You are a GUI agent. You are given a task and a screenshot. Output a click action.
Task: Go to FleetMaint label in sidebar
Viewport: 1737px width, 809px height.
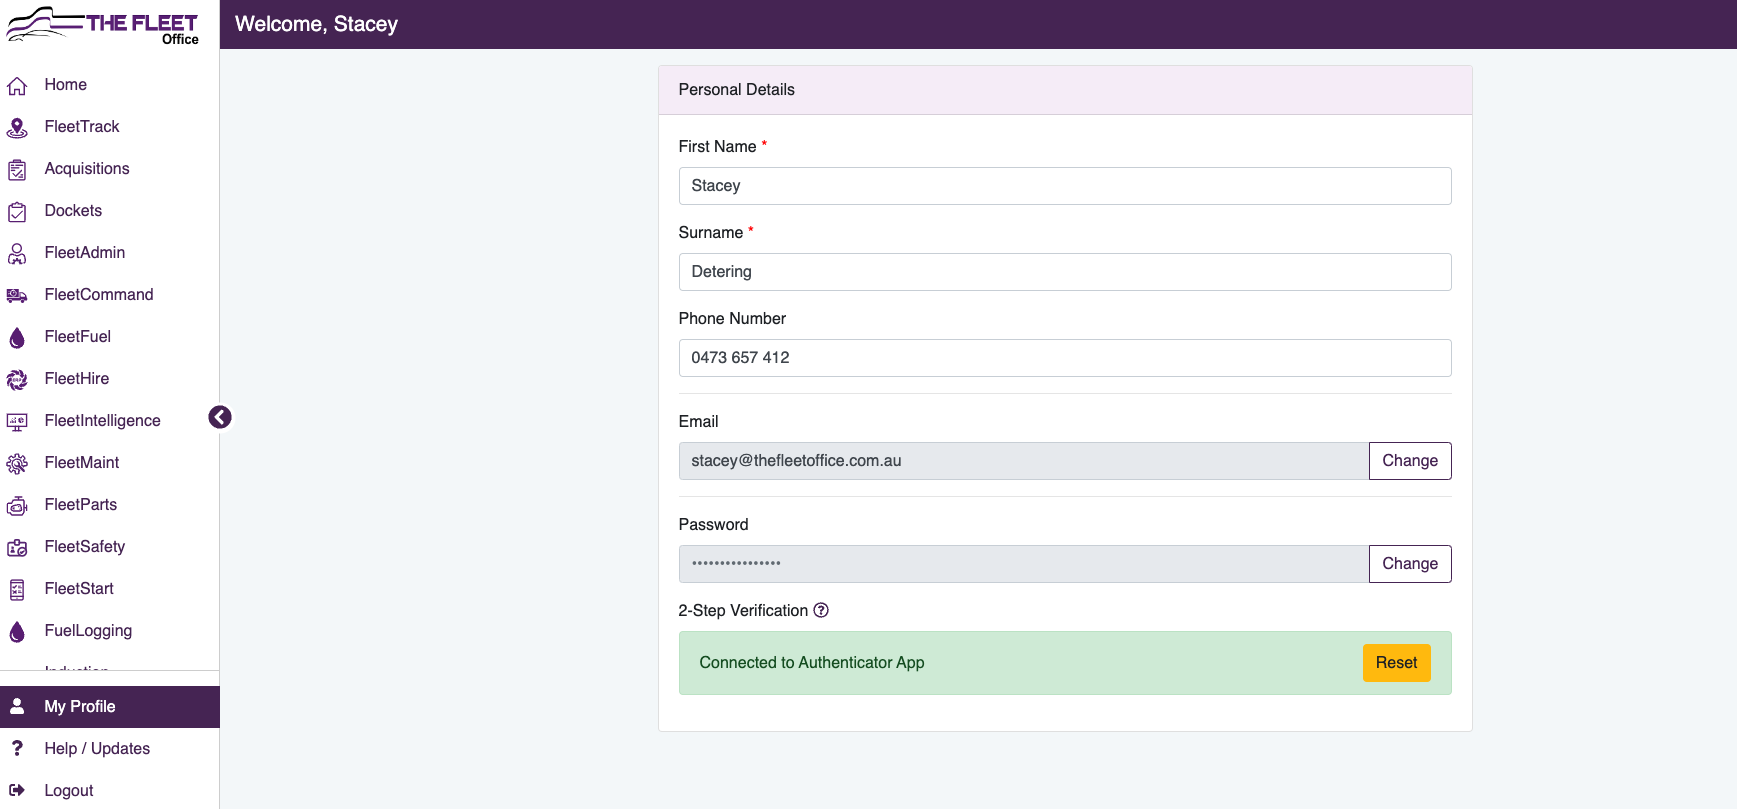pos(82,463)
